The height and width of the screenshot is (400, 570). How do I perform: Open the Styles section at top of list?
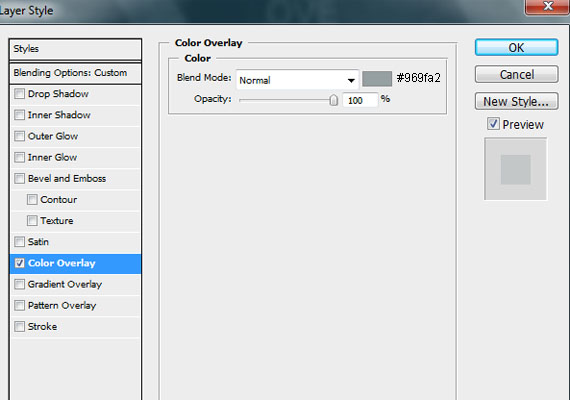76,49
